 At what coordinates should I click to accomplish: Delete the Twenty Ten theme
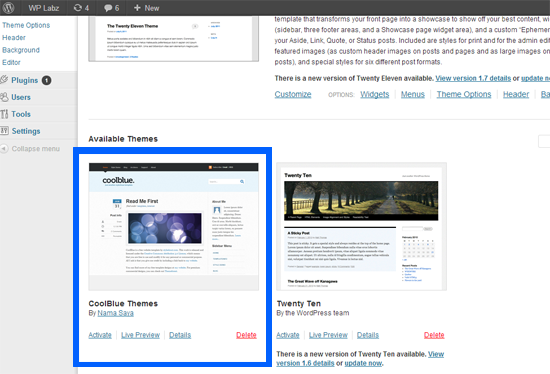click(434, 335)
